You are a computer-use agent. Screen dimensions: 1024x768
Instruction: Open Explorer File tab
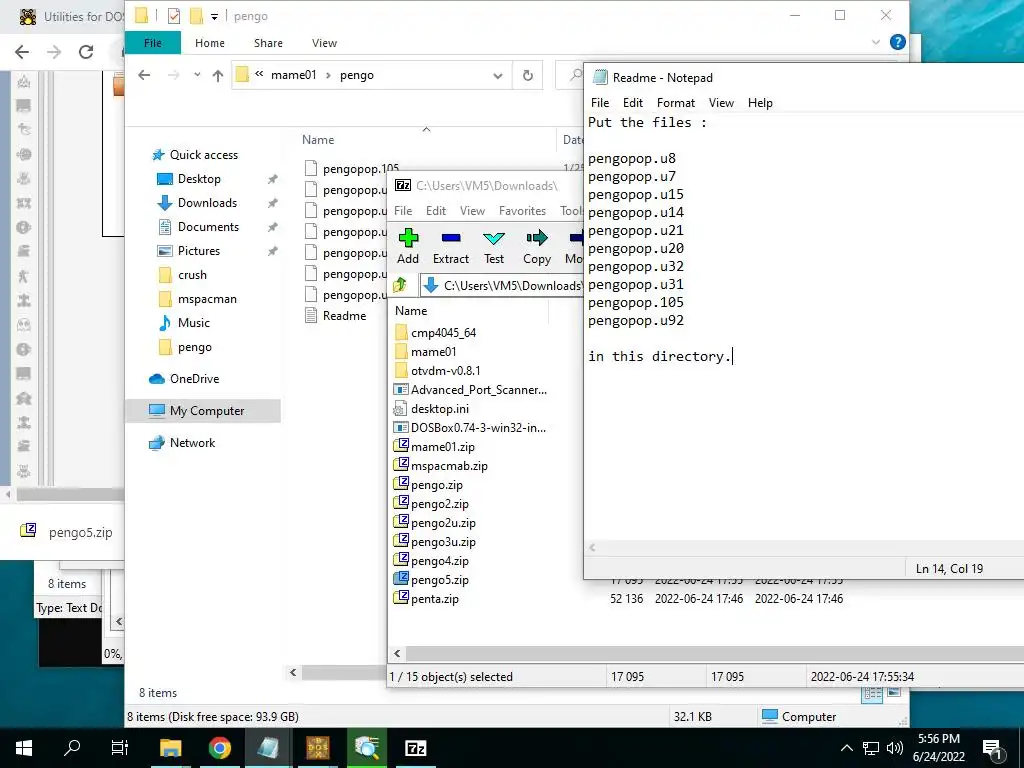[153, 43]
